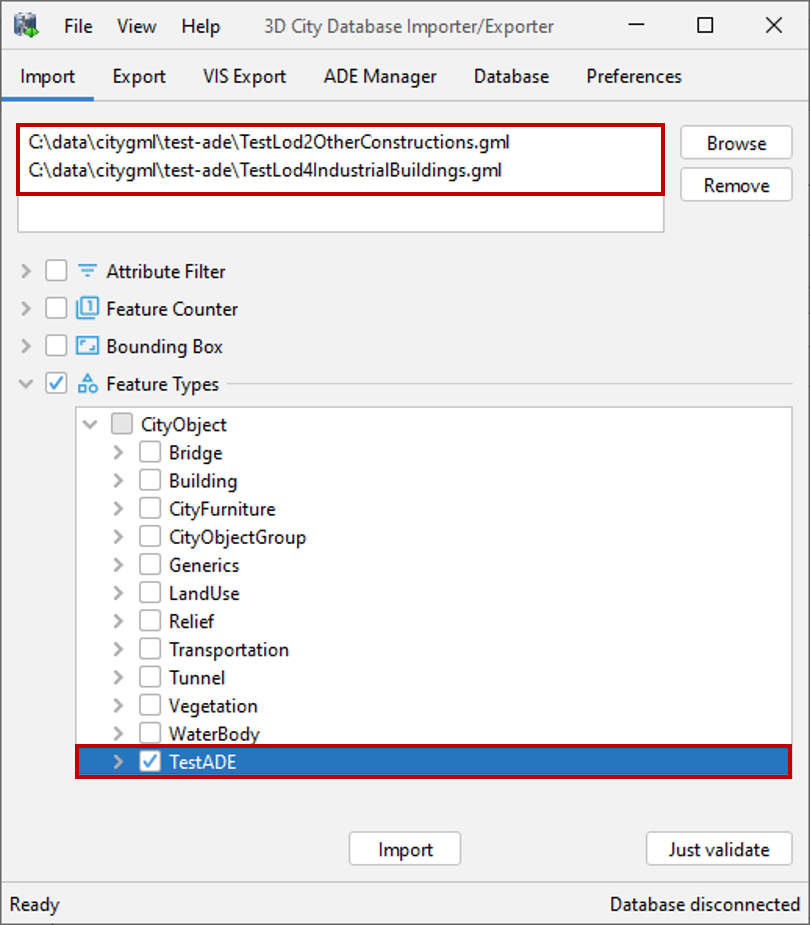Select the LandUse tree row label

(204, 593)
